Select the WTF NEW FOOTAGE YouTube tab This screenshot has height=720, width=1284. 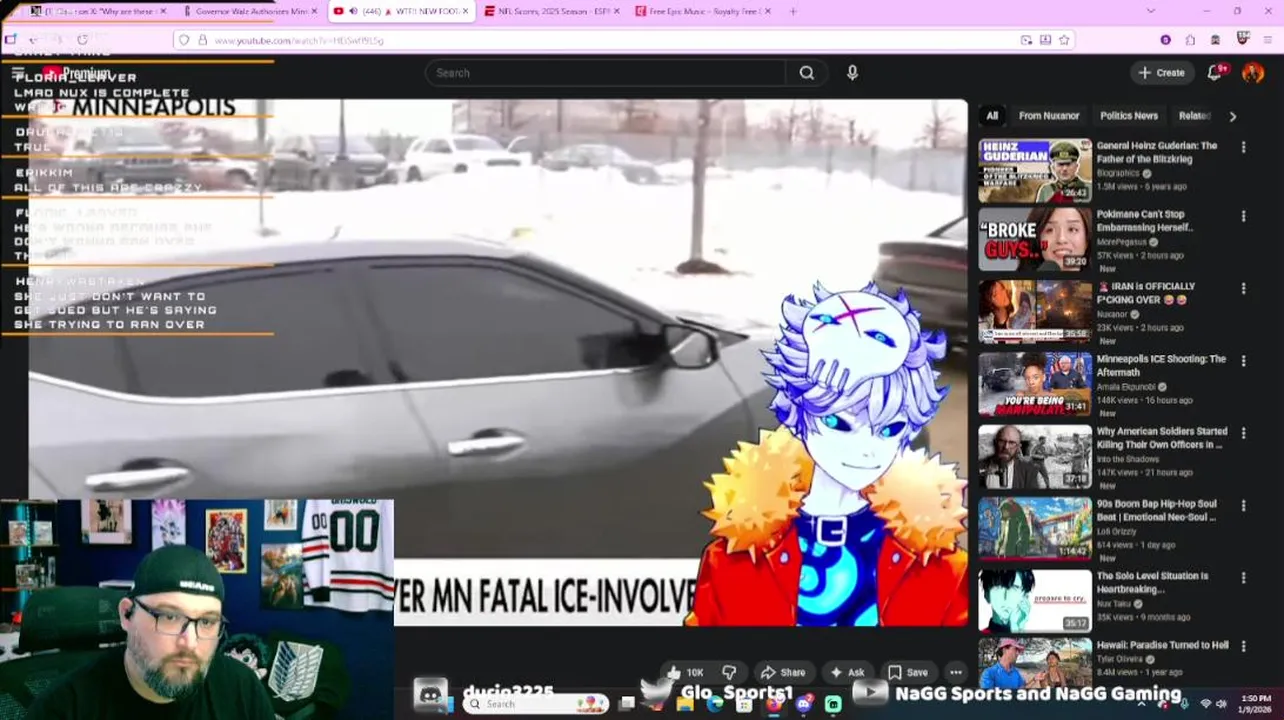coord(401,11)
